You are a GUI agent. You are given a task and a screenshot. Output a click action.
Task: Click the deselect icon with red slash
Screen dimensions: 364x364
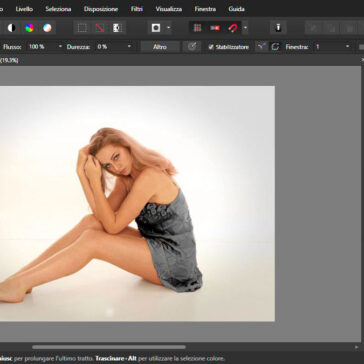[x=100, y=28]
